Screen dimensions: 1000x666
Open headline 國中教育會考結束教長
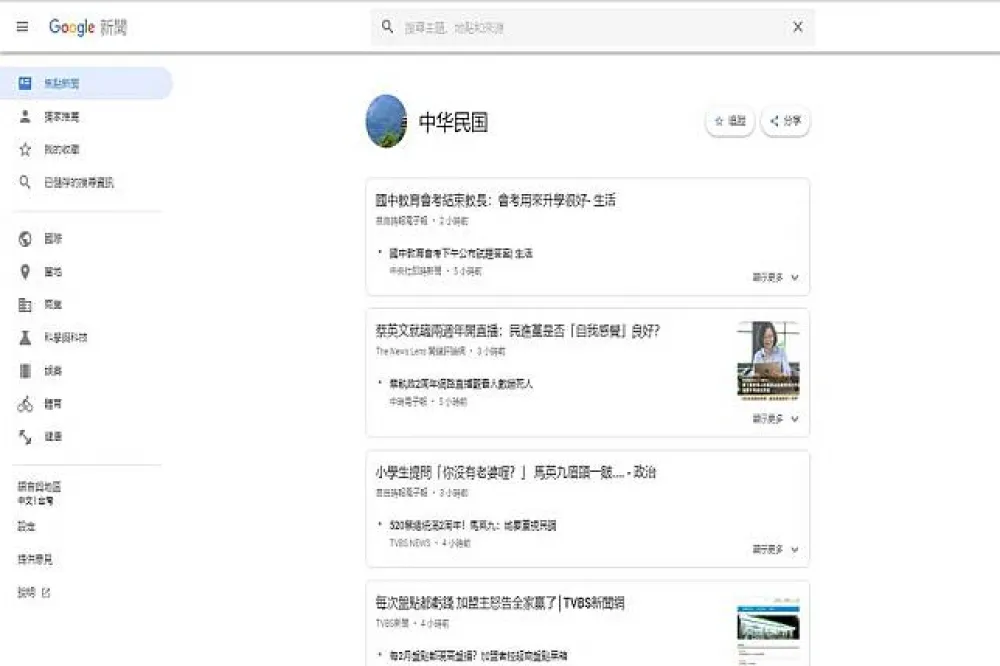(496, 200)
